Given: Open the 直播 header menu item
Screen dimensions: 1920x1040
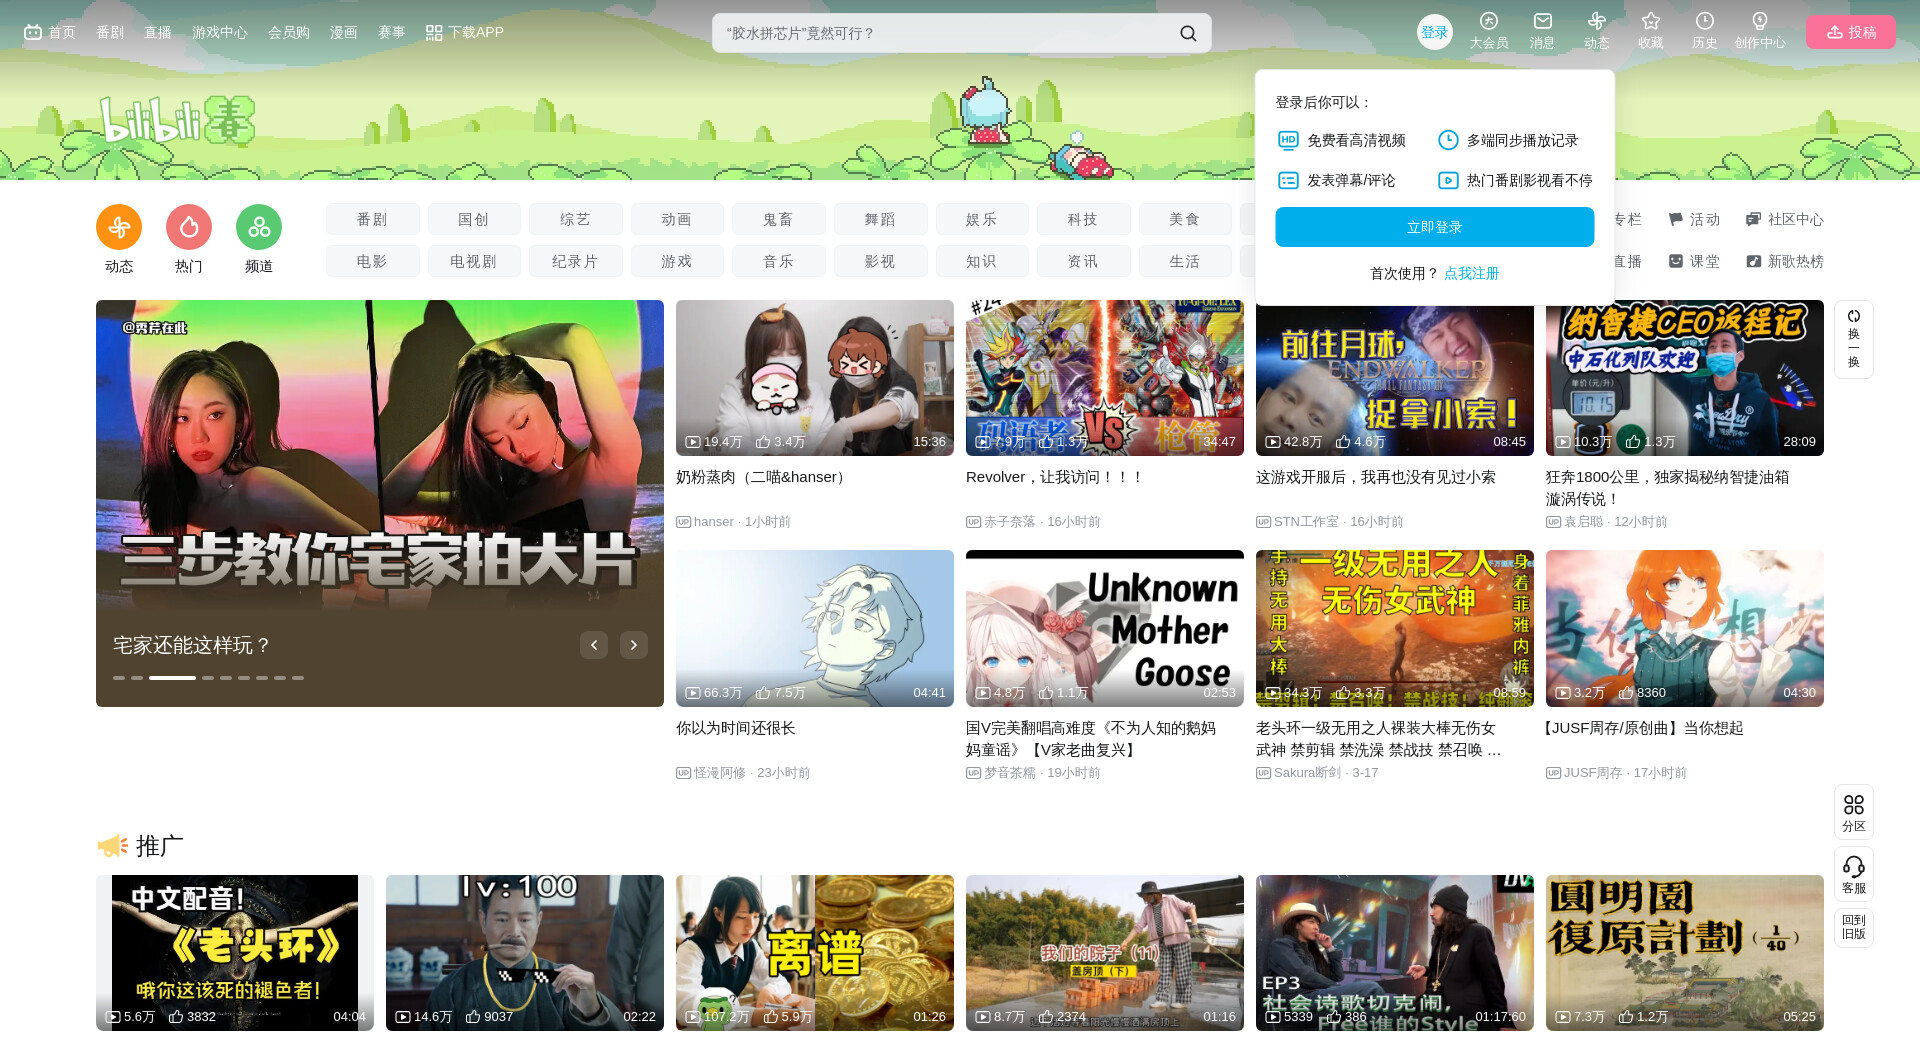Looking at the screenshot, I should click(158, 32).
